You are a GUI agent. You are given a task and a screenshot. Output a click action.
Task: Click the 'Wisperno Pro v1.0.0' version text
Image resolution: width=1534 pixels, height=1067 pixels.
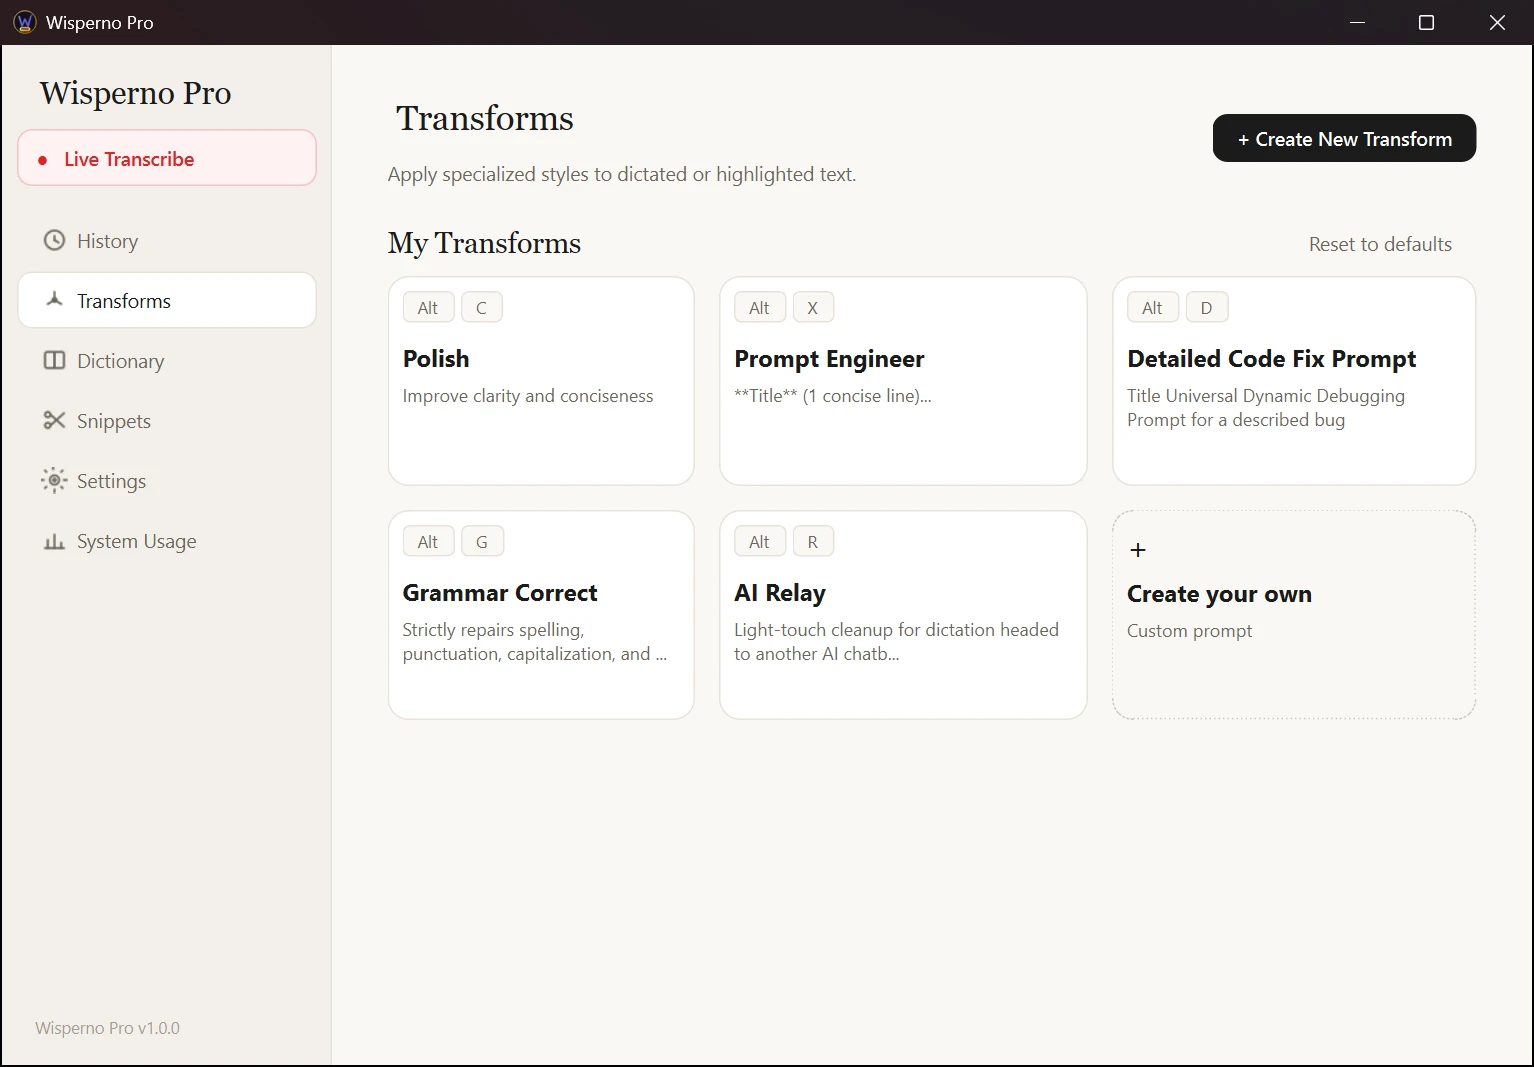pyautogui.click(x=107, y=1028)
